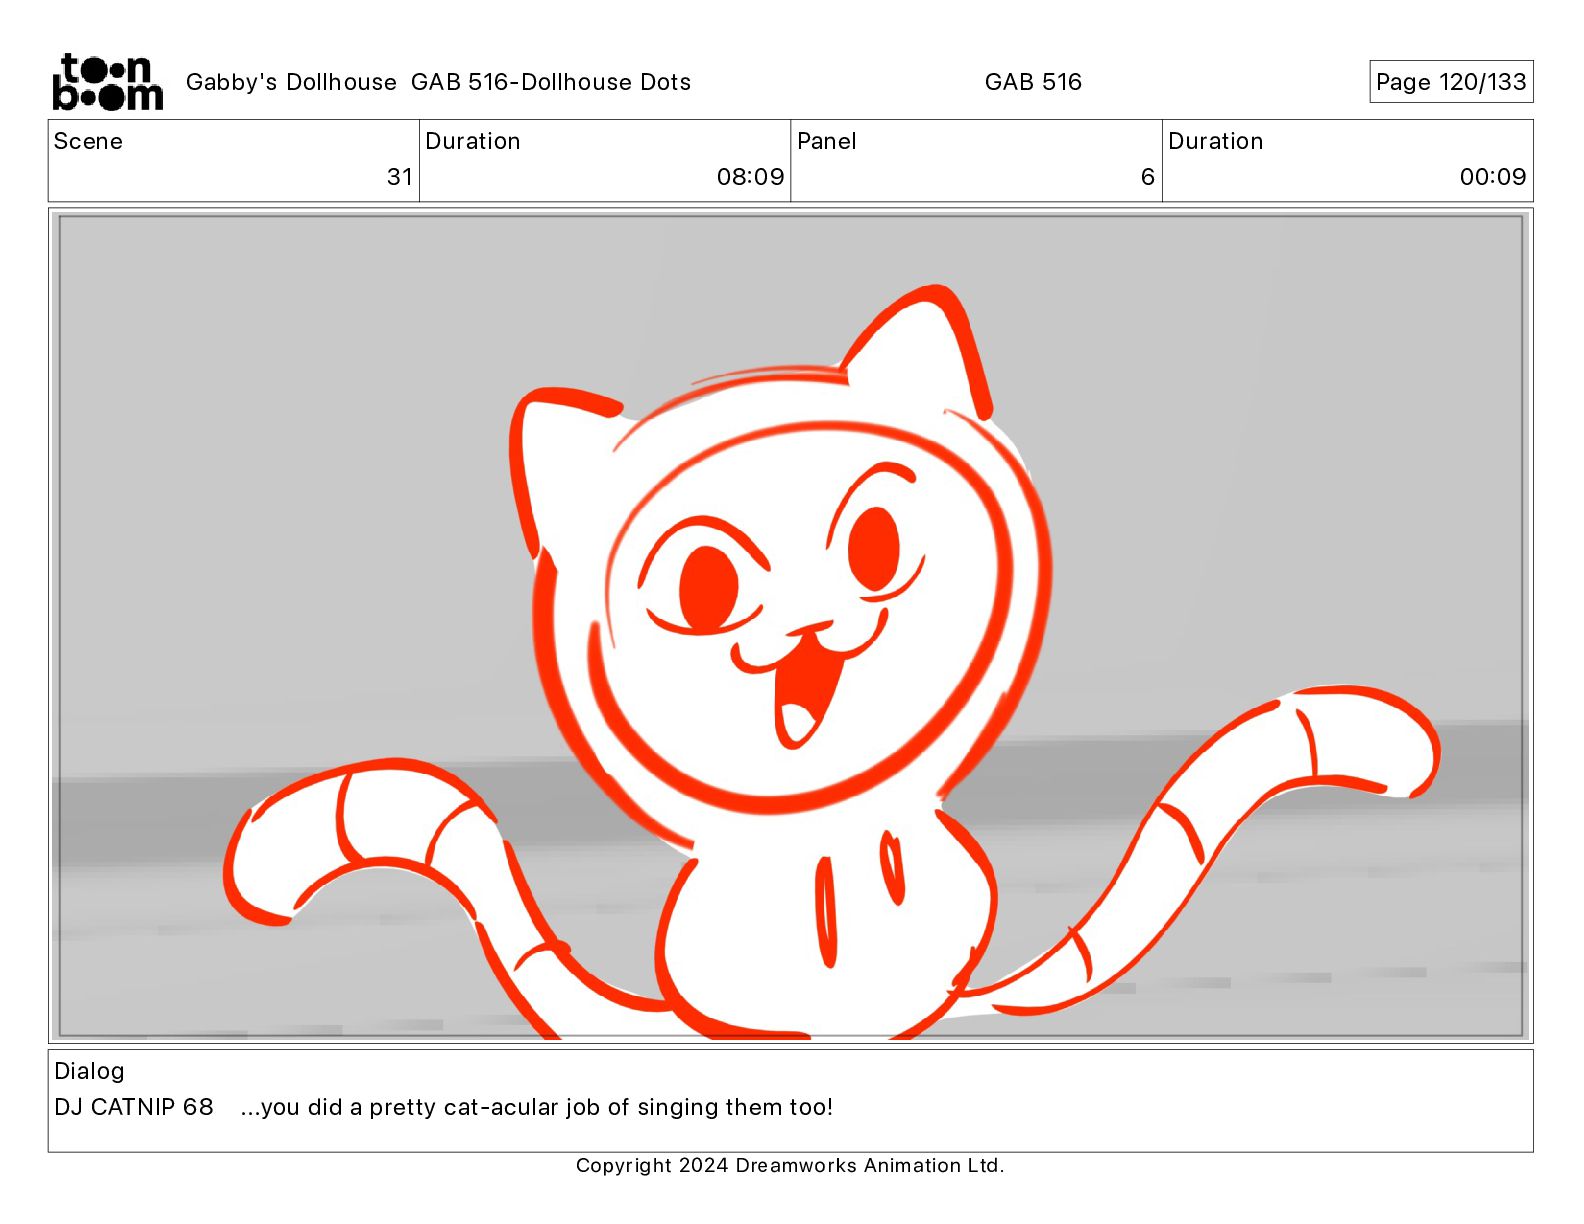
Task: Click the Toon Boom logo
Action: [x=107, y=82]
